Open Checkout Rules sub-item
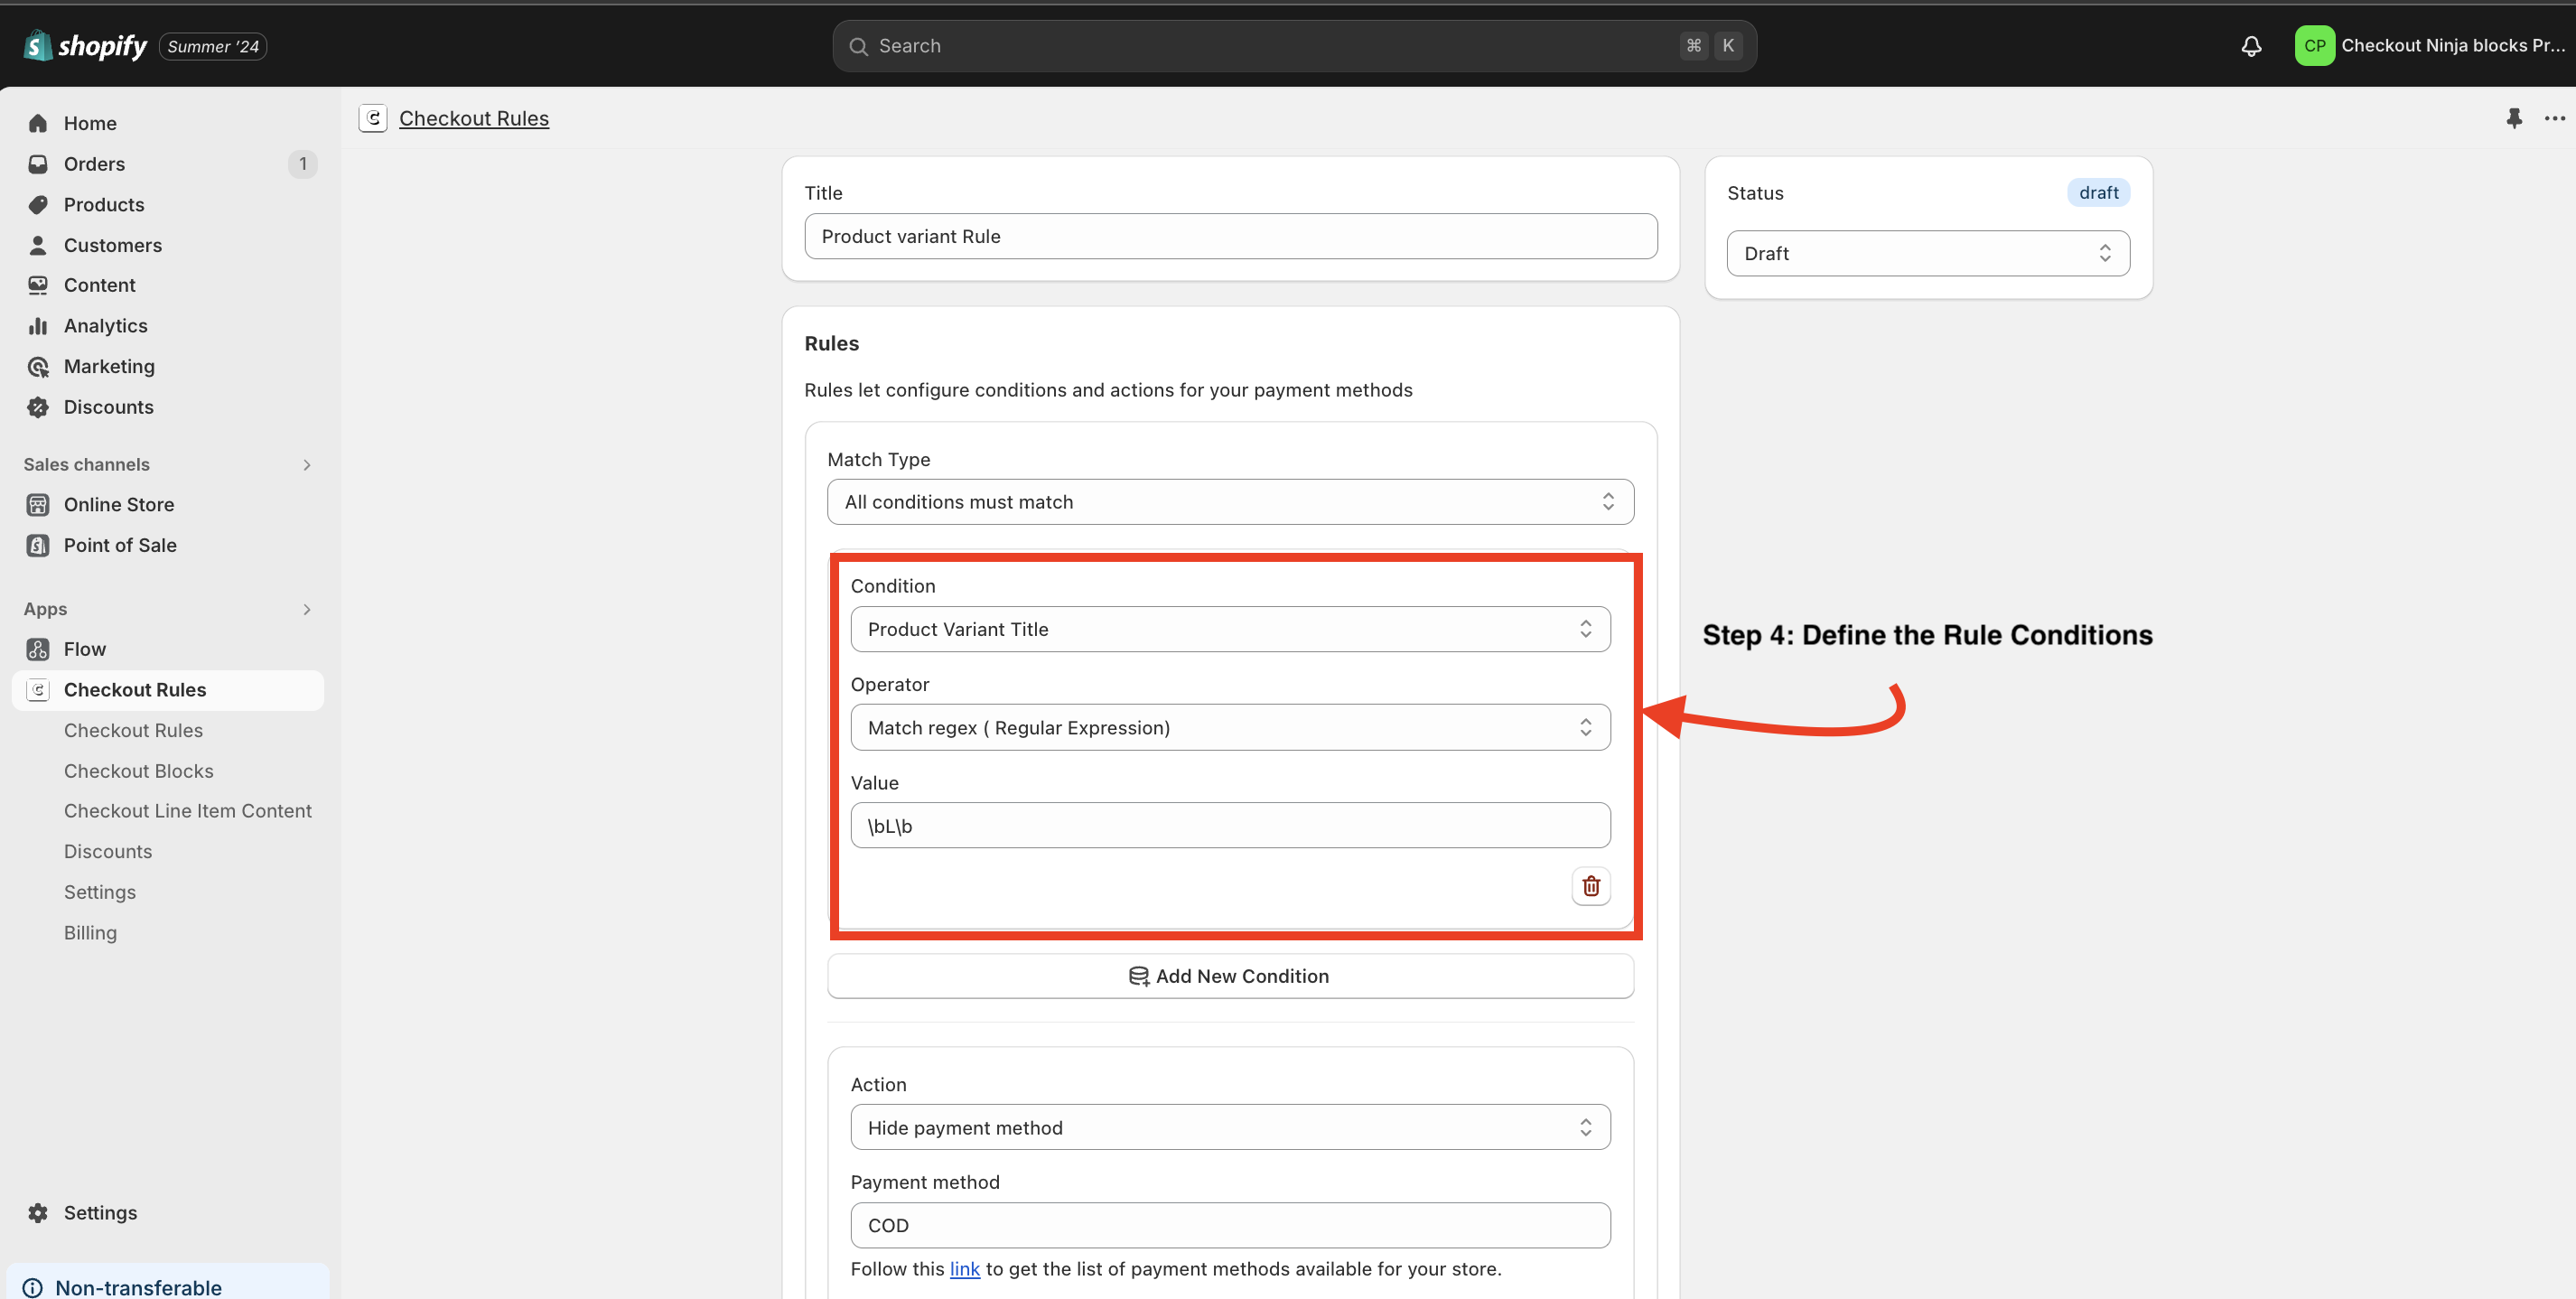 (133, 730)
